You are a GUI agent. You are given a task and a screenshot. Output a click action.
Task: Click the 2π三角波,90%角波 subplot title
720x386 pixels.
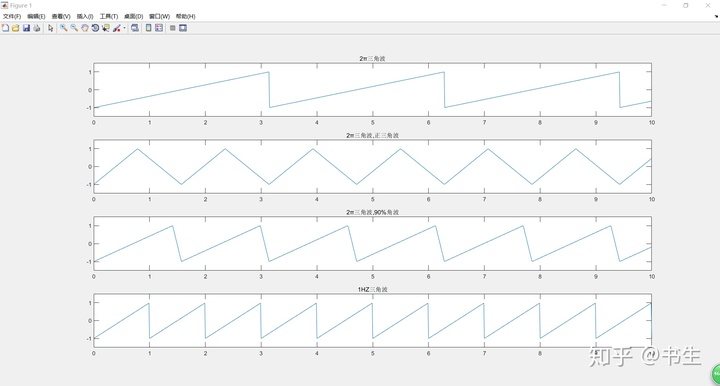372,212
